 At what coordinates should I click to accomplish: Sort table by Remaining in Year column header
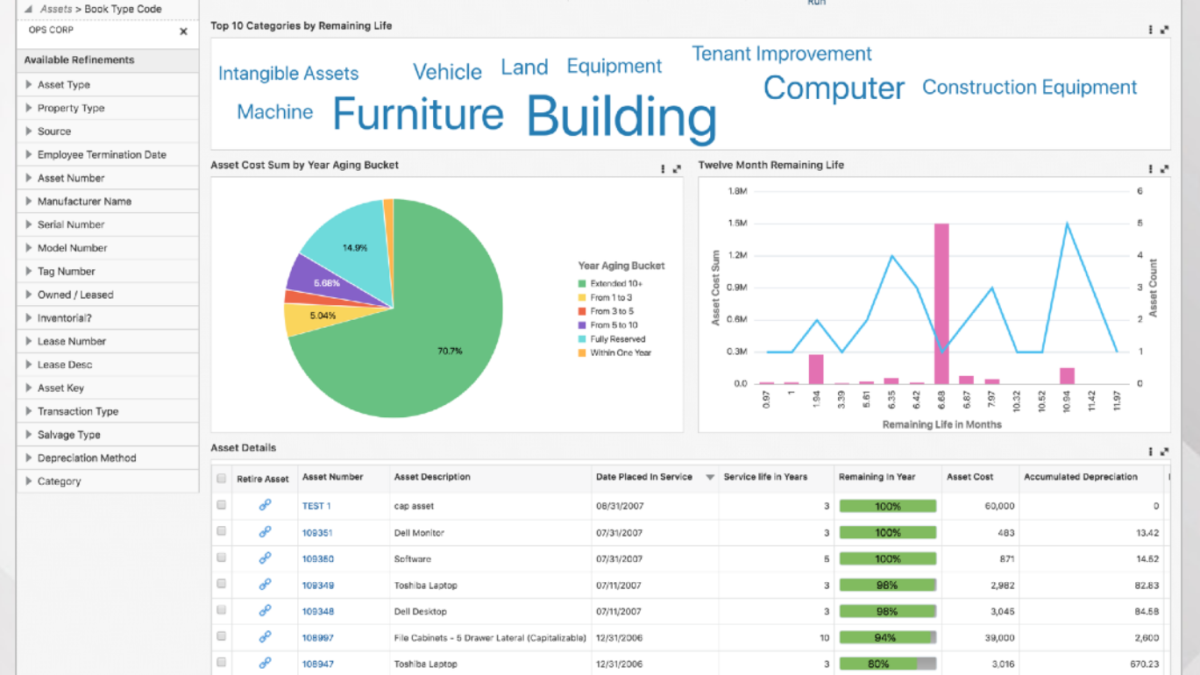876,478
